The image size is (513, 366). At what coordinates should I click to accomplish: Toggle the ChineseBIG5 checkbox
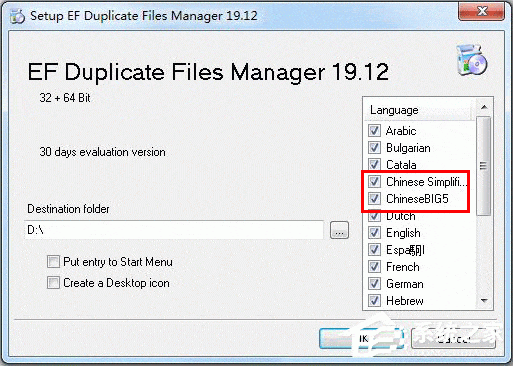(x=374, y=199)
